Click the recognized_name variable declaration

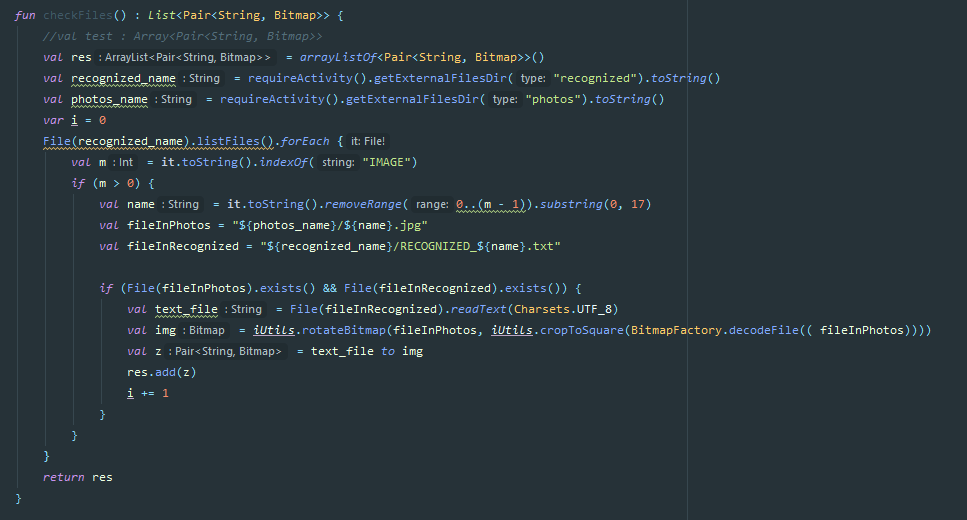pyautogui.click(x=123, y=78)
